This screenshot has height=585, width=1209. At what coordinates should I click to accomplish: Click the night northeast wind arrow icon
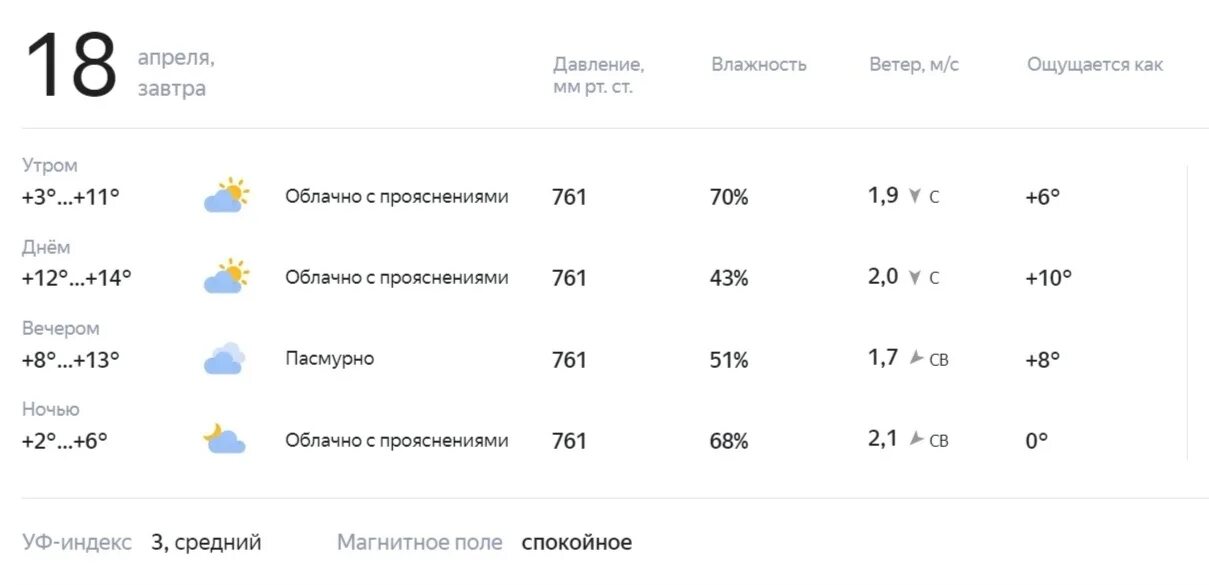point(916,439)
